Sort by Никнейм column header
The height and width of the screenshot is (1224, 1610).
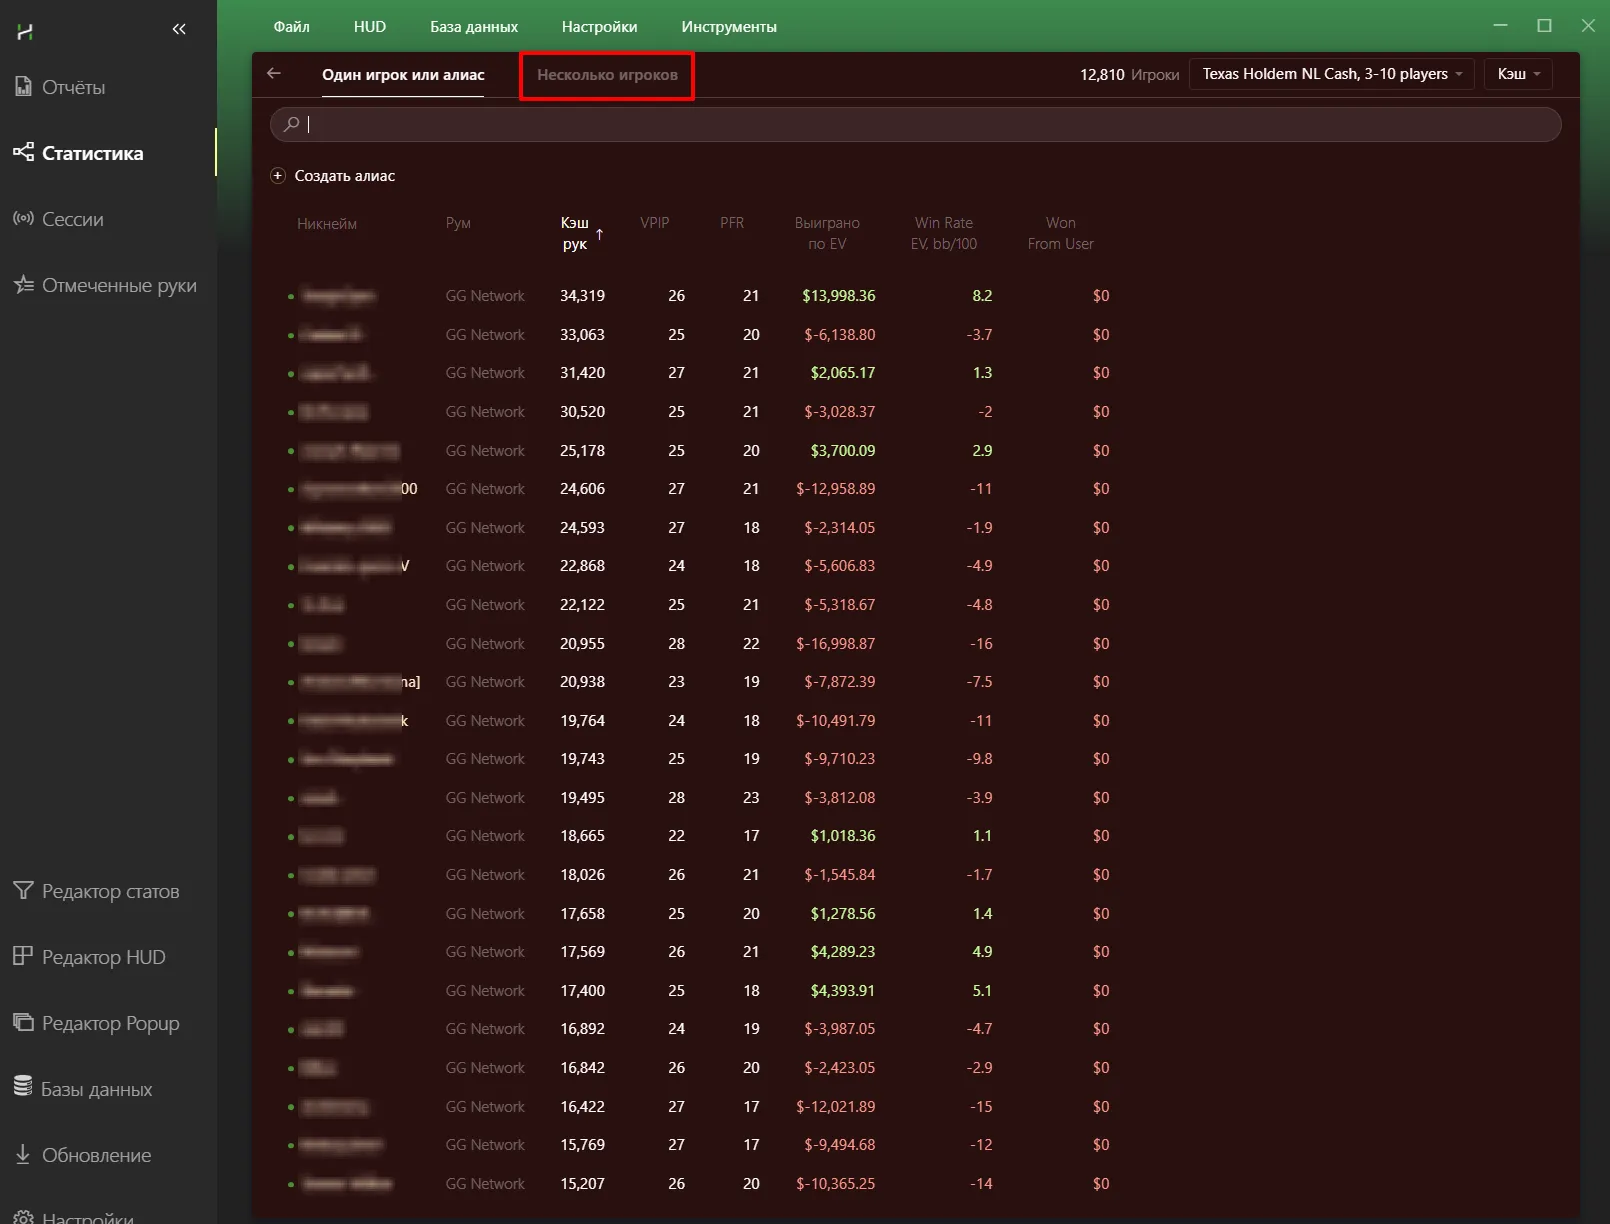327,224
